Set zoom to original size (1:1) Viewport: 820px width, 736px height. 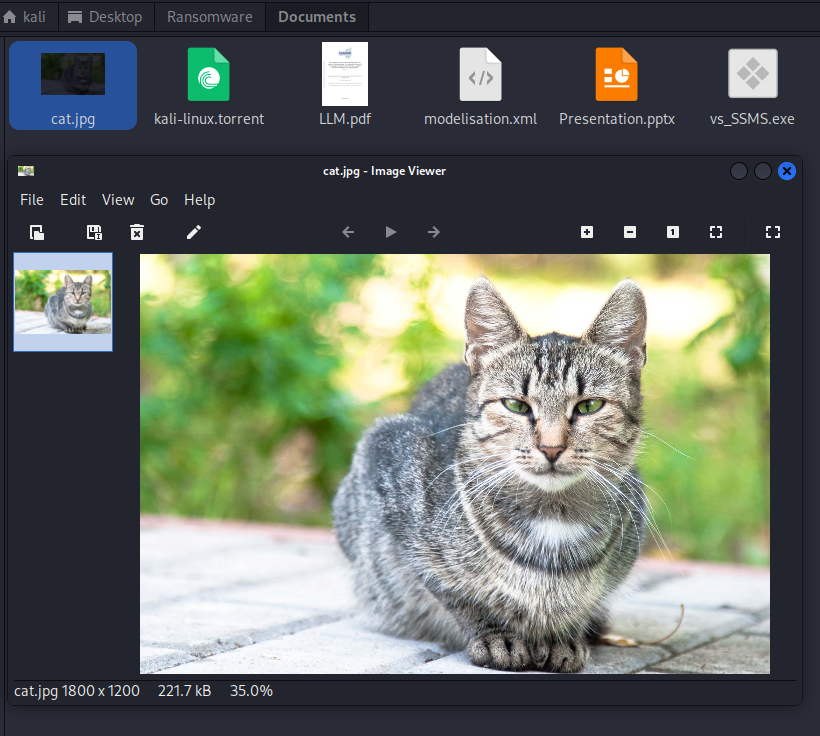pyautogui.click(x=673, y=232)
